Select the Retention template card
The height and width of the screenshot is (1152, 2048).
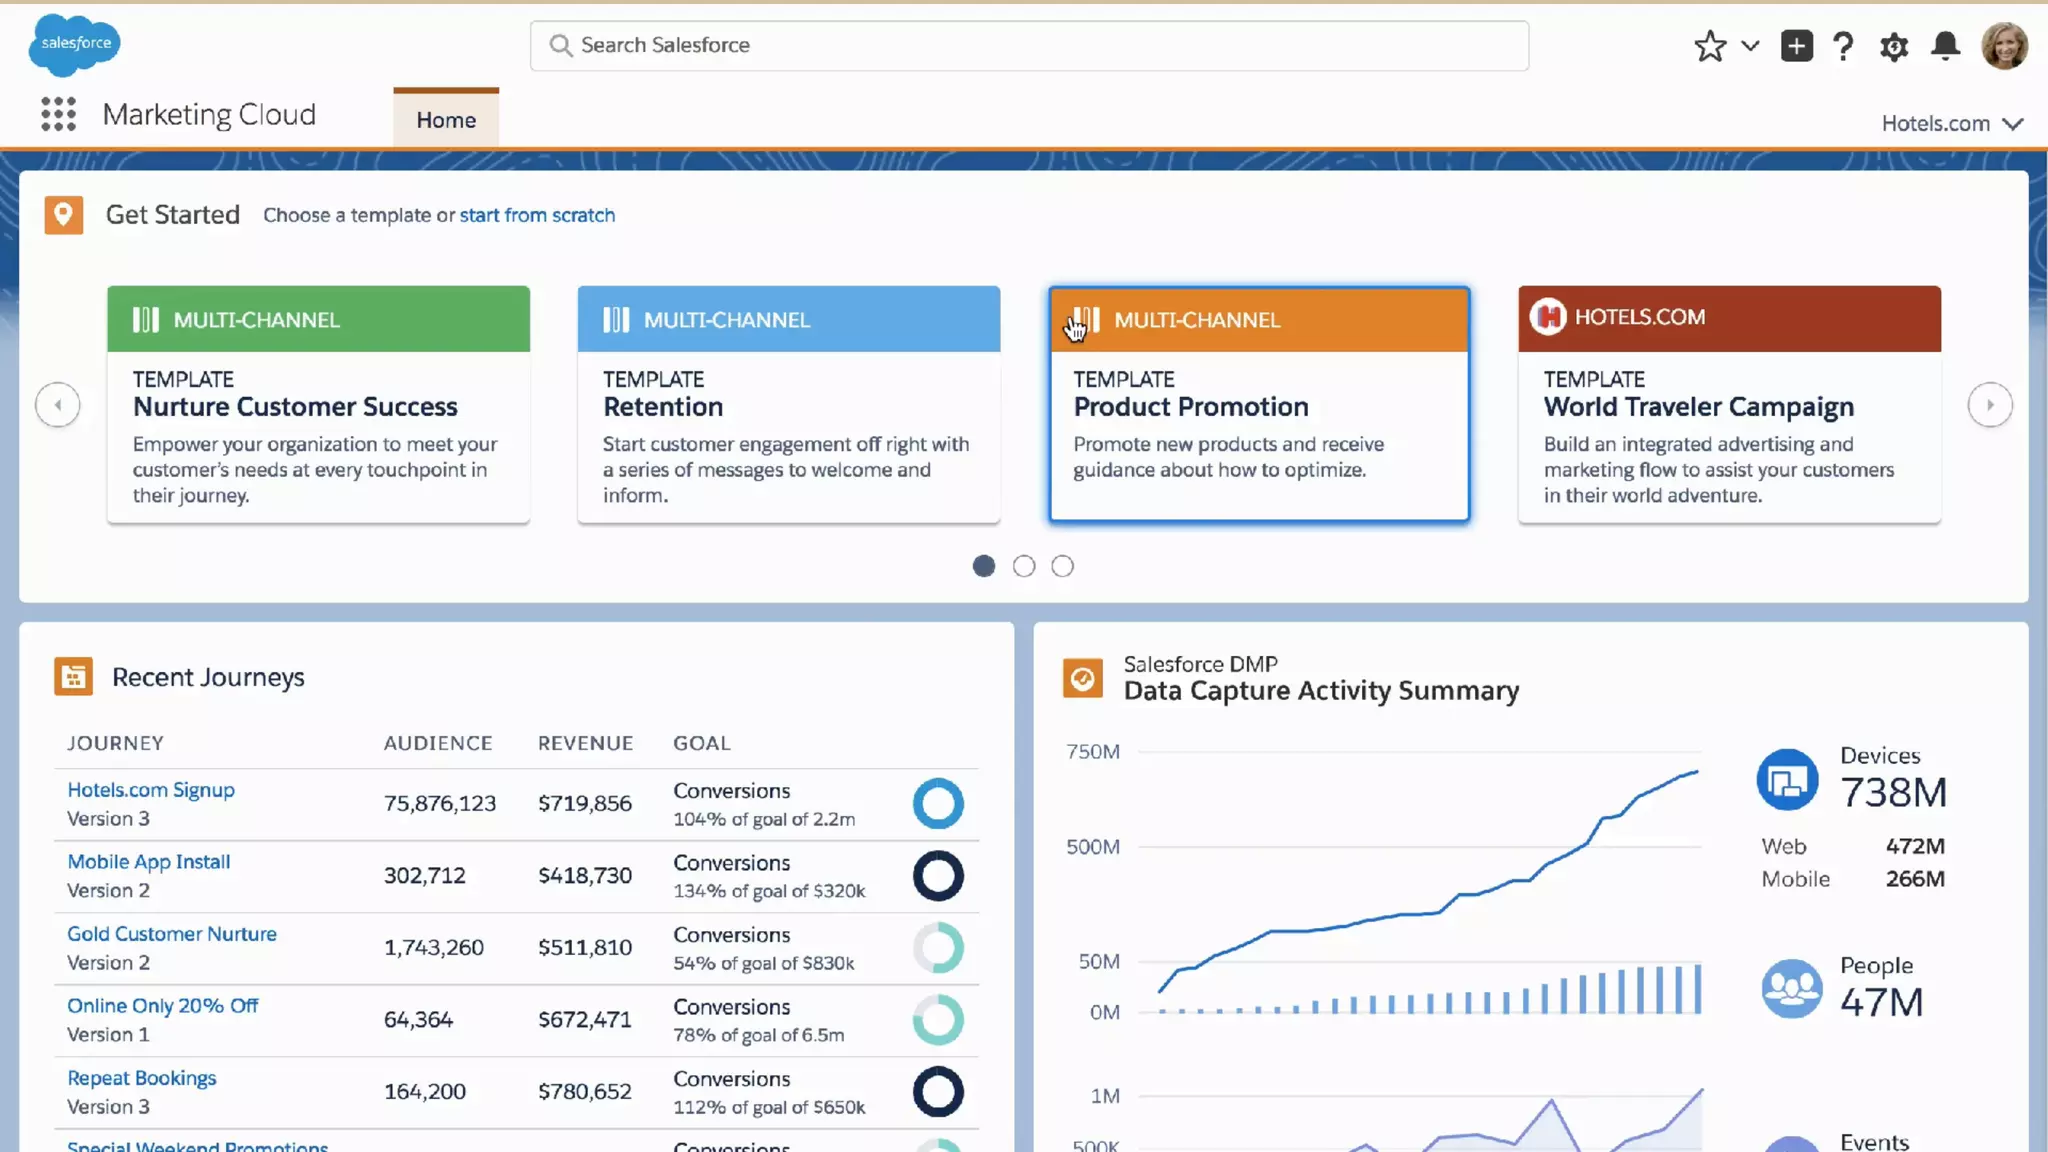click(x=788, y=404)
